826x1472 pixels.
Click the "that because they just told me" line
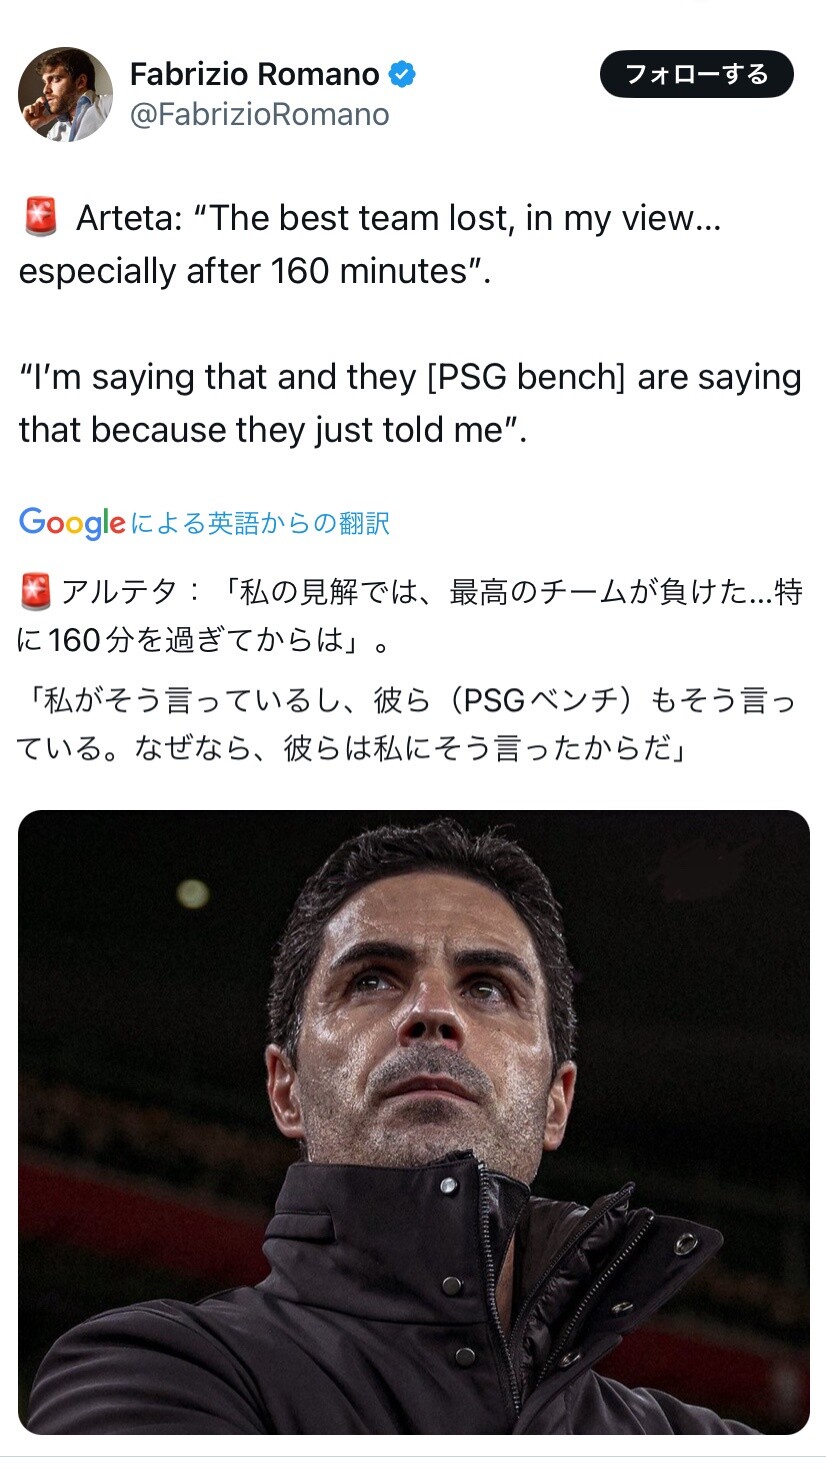point(272,430)
